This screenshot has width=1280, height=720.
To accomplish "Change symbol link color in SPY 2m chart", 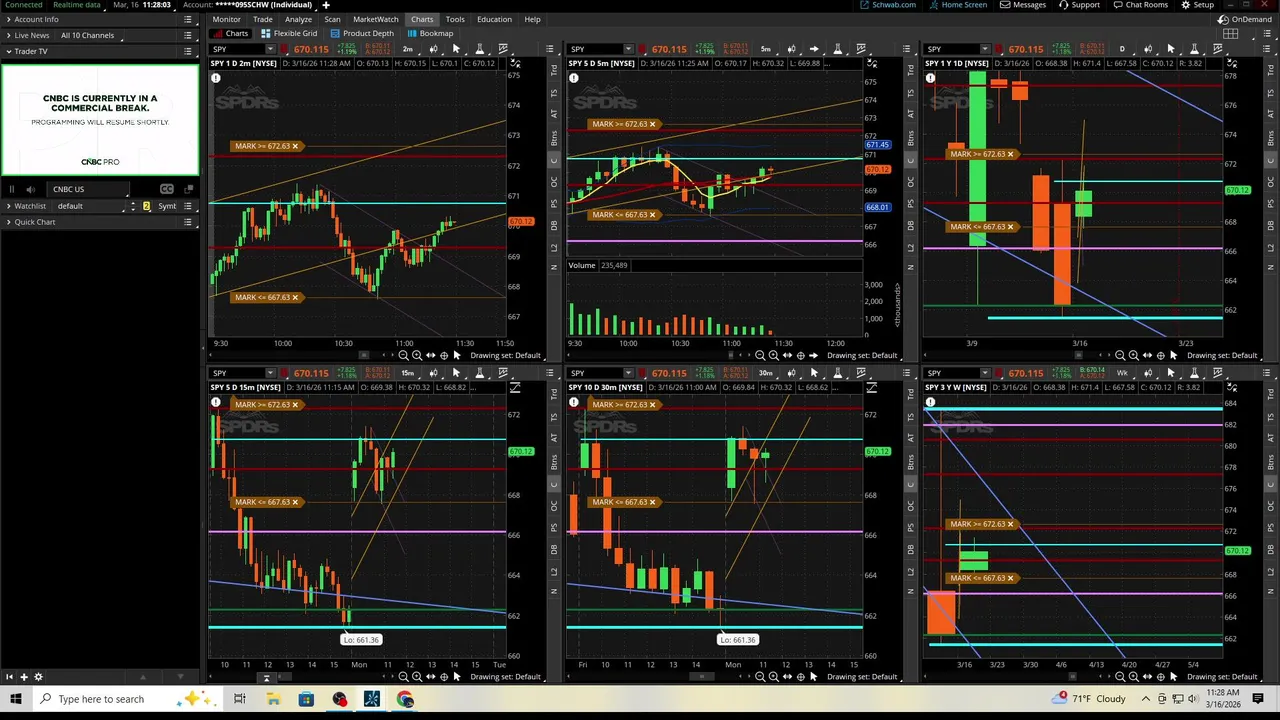I will coord(285,49).
